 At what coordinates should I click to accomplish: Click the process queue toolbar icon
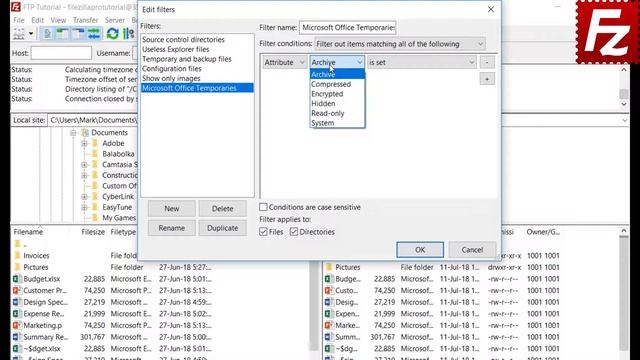128,33
